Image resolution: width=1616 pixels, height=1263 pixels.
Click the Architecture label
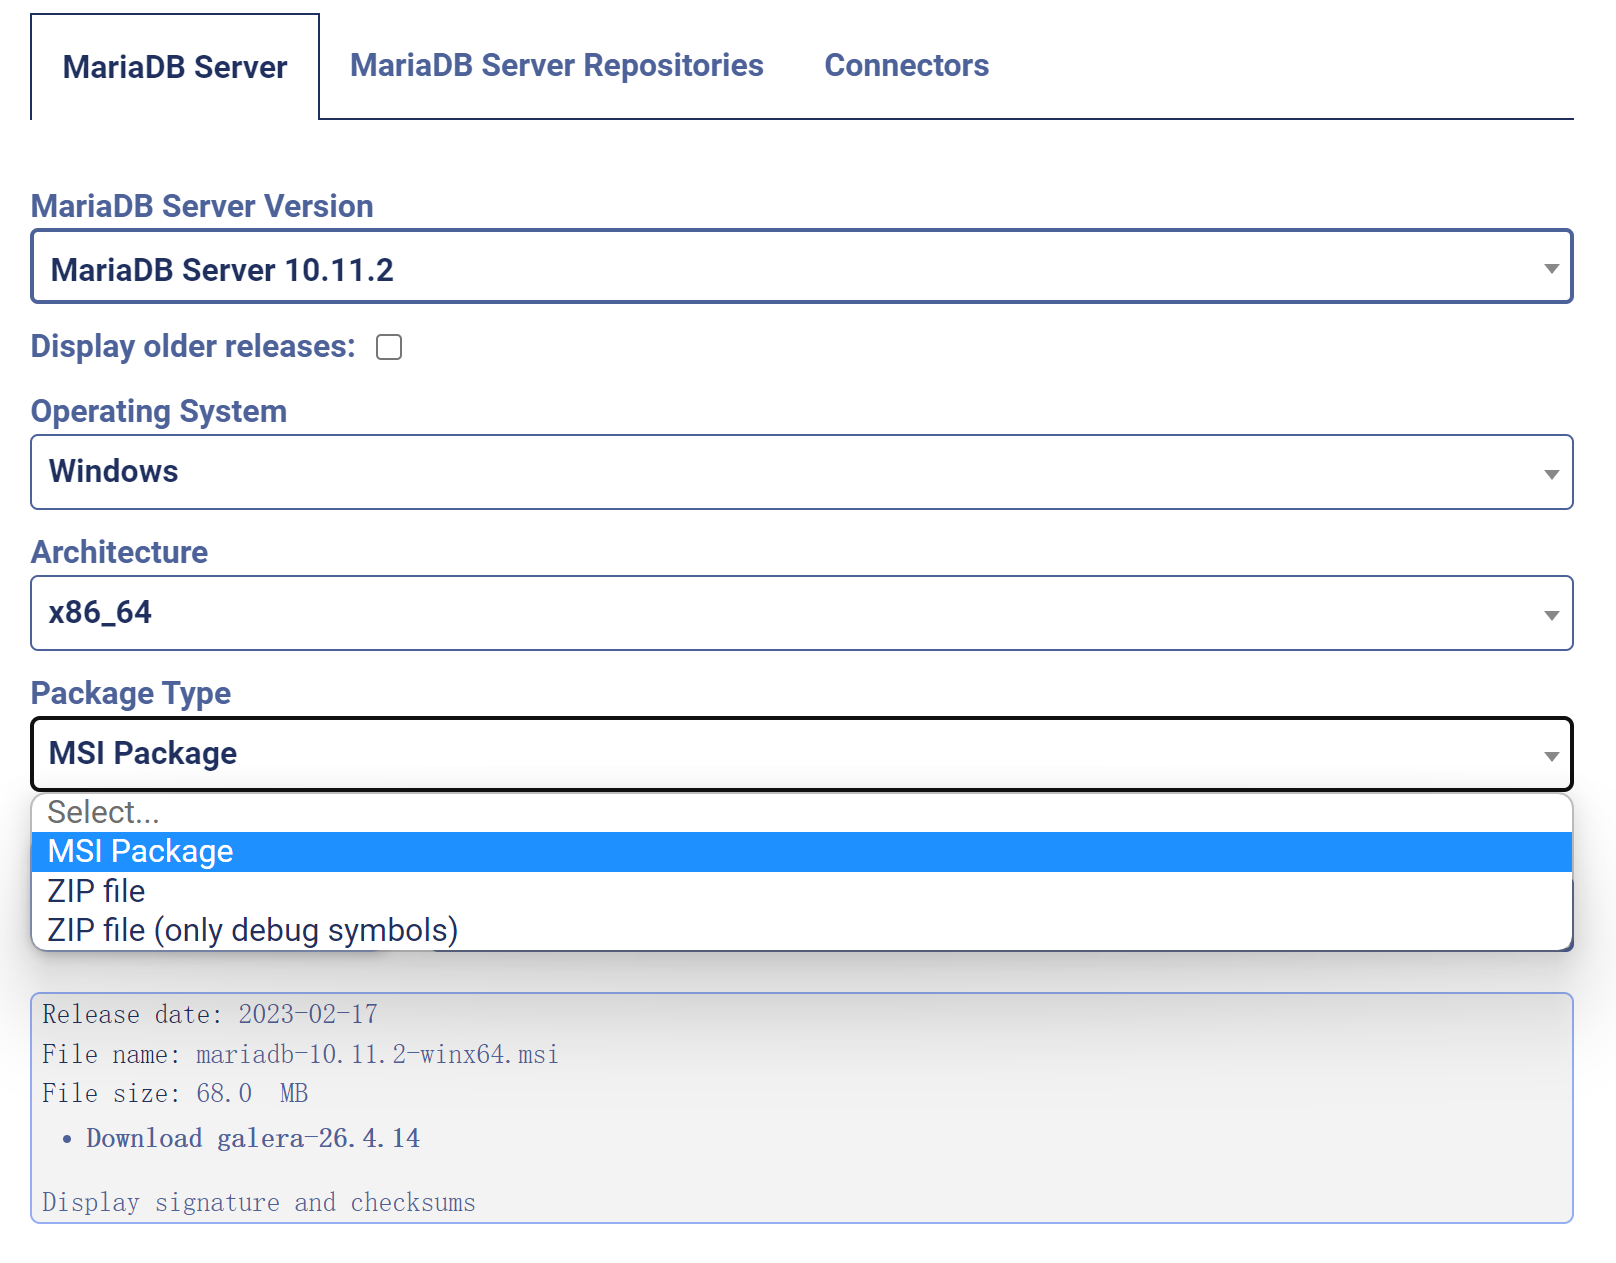(x=119, y=552)
